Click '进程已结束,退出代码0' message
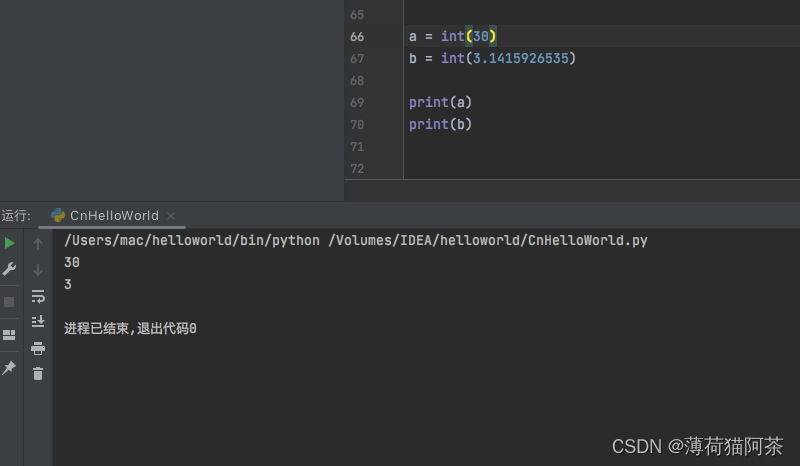800x466 pixels. click(130, 328)
